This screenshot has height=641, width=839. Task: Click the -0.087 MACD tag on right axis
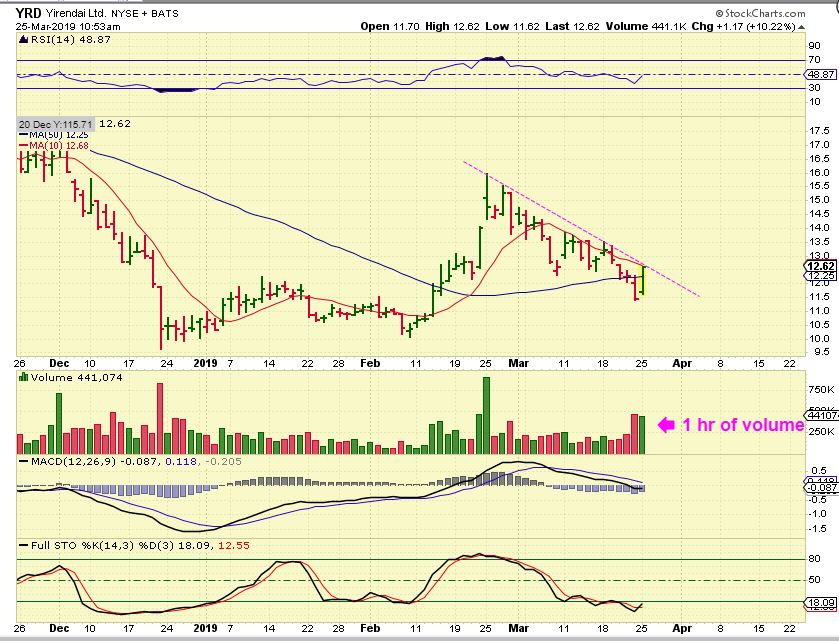pyautogui.click(x=820, y=487)
